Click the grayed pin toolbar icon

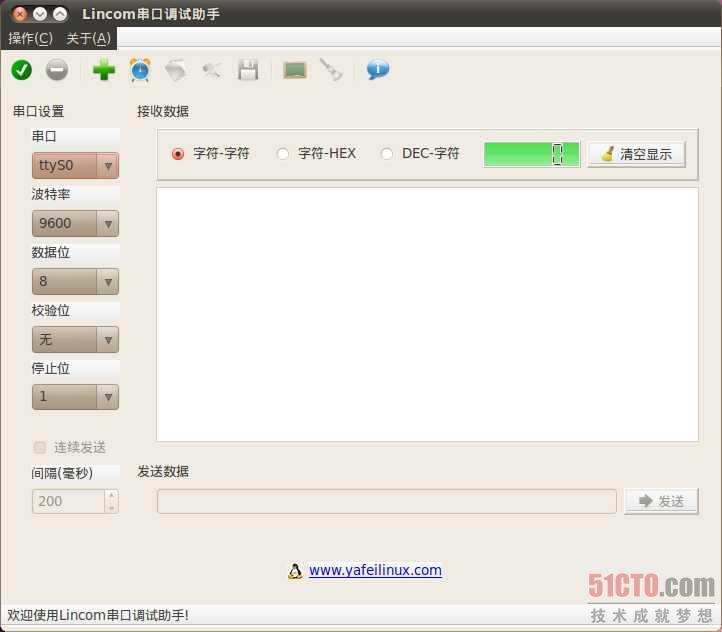pyautogui.click(x=212, y=70)
